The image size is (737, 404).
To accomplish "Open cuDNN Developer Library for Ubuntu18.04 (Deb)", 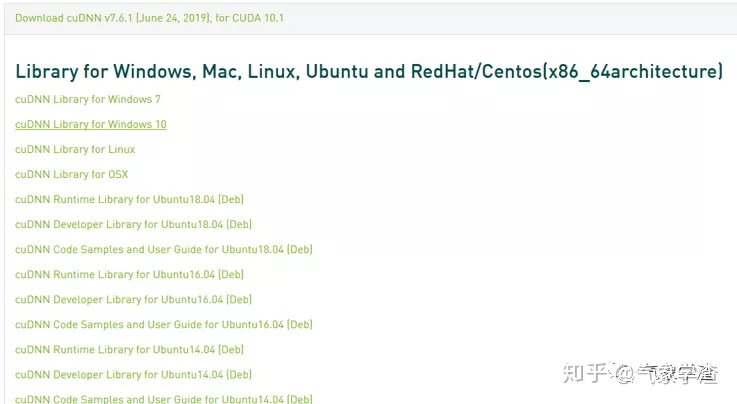I will 133,225.
